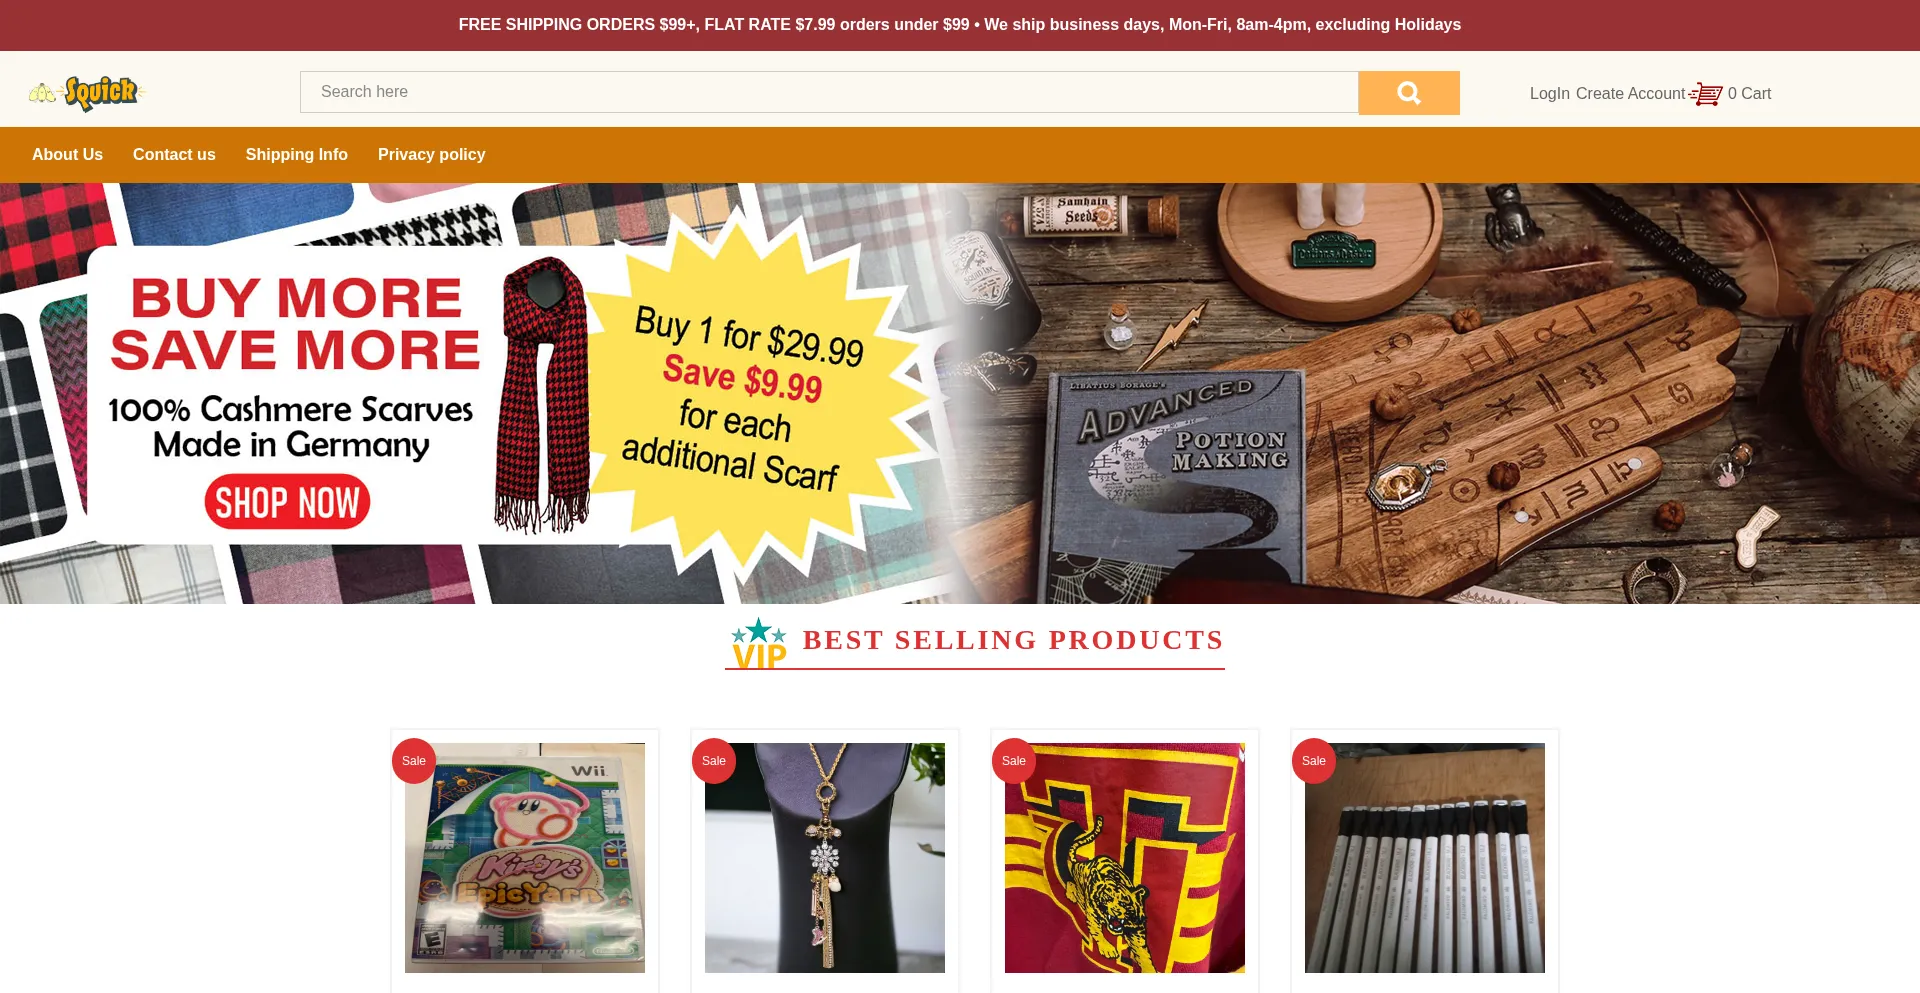Click Sale badge on markers product
Screen dimensions: 1920x993
(1314, 761)
